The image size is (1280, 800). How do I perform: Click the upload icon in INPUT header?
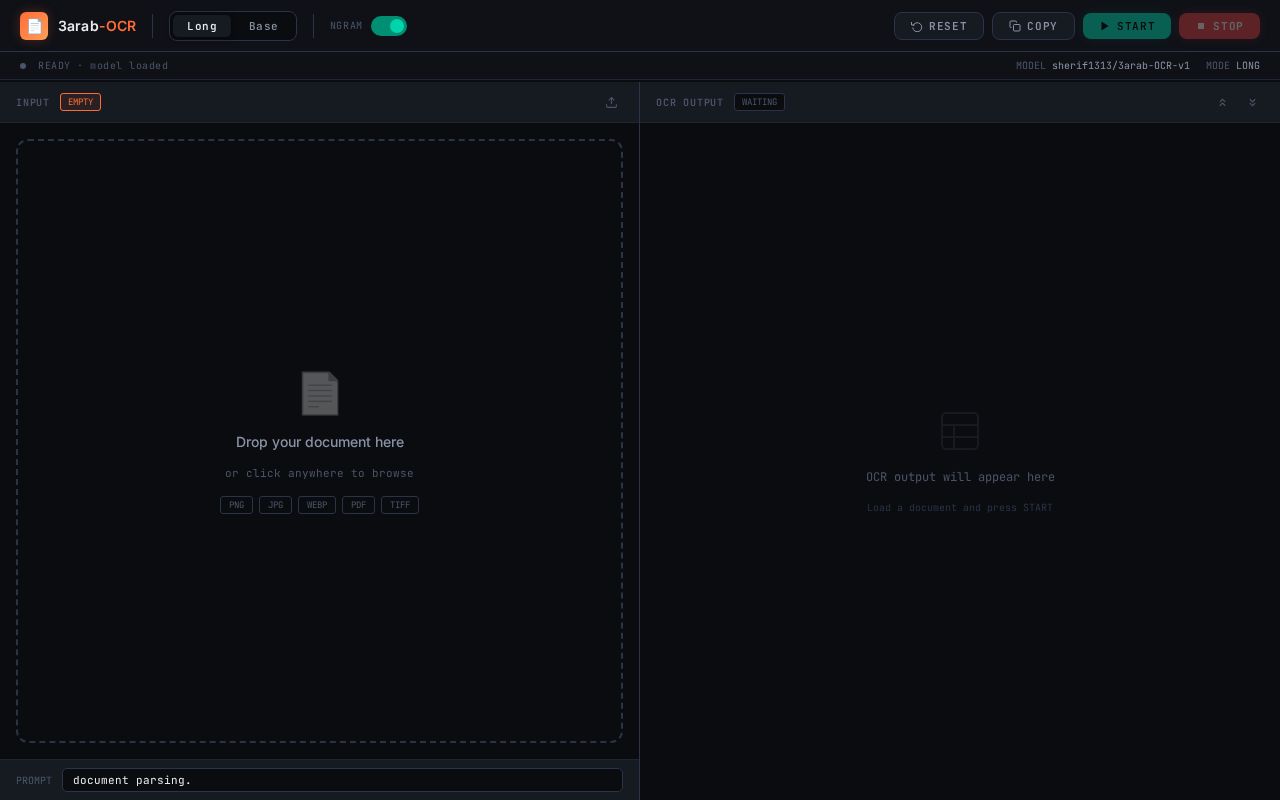click(611, 102)
